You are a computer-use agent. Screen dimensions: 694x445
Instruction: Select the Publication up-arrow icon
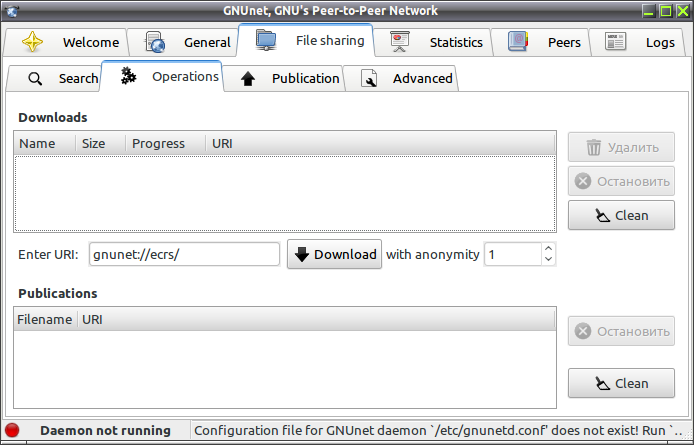click(248, 79)
